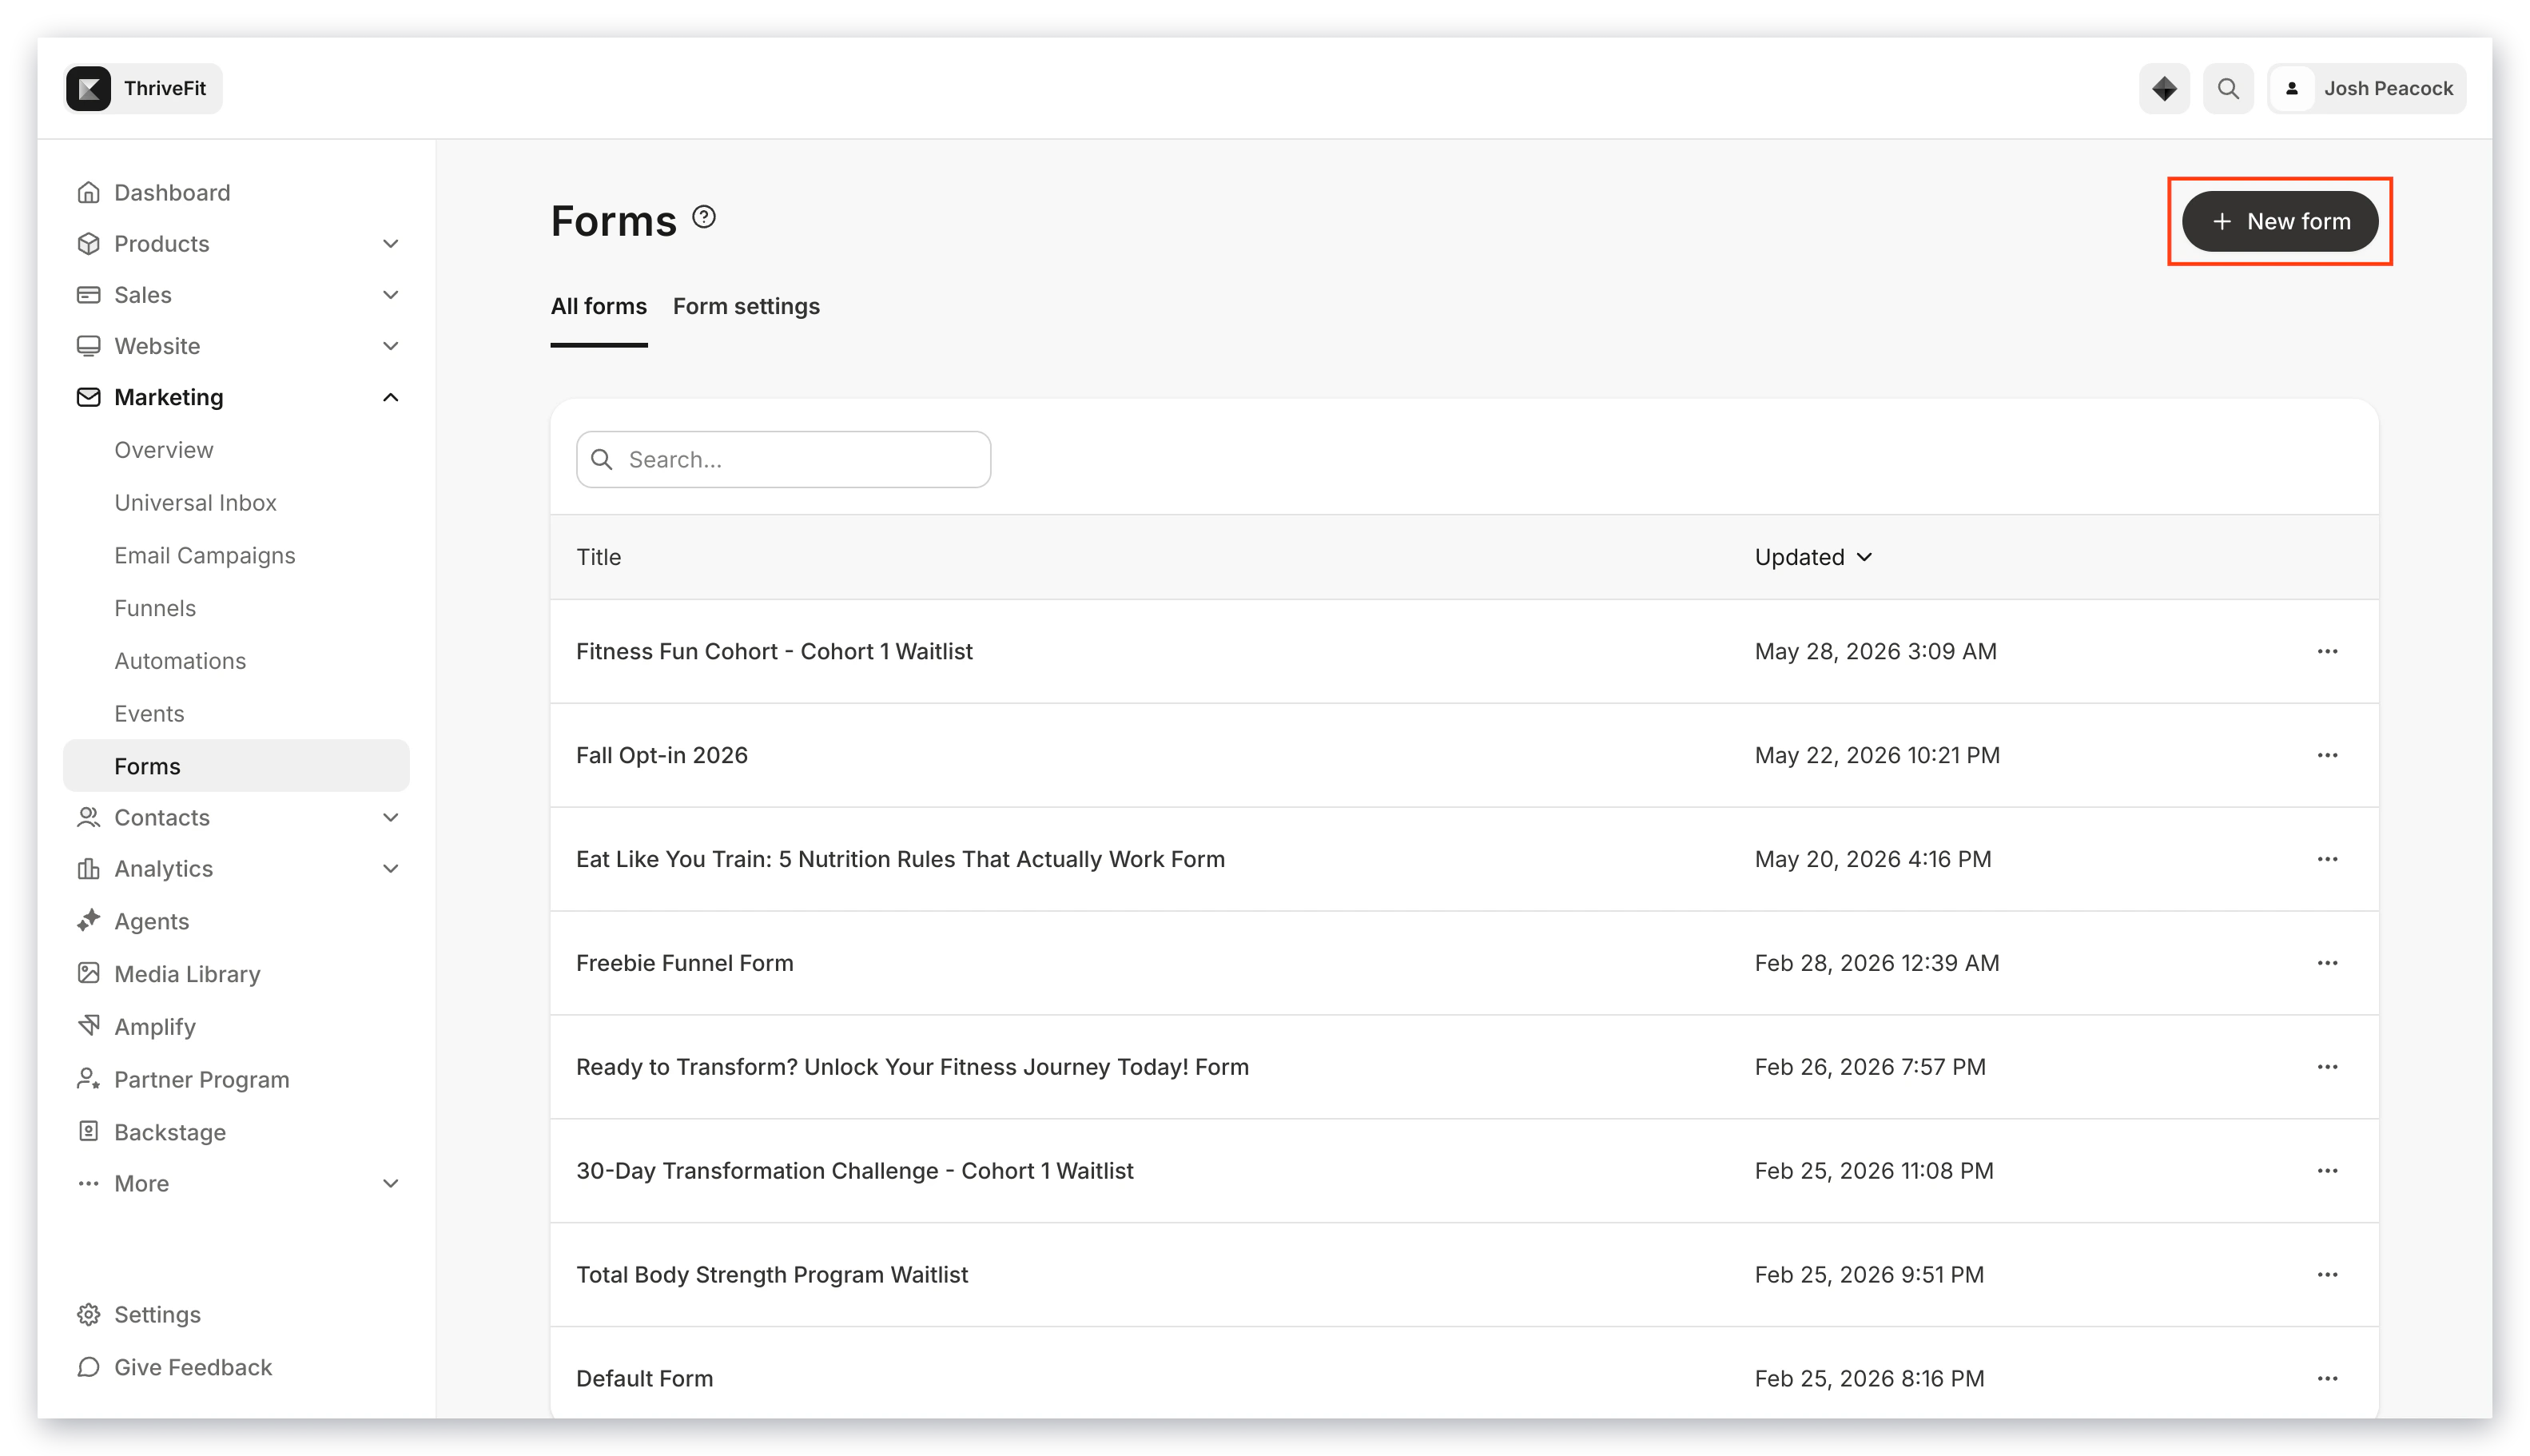Click the Partner Program icon
2530x1456 pixels.
coord(88,1078)
